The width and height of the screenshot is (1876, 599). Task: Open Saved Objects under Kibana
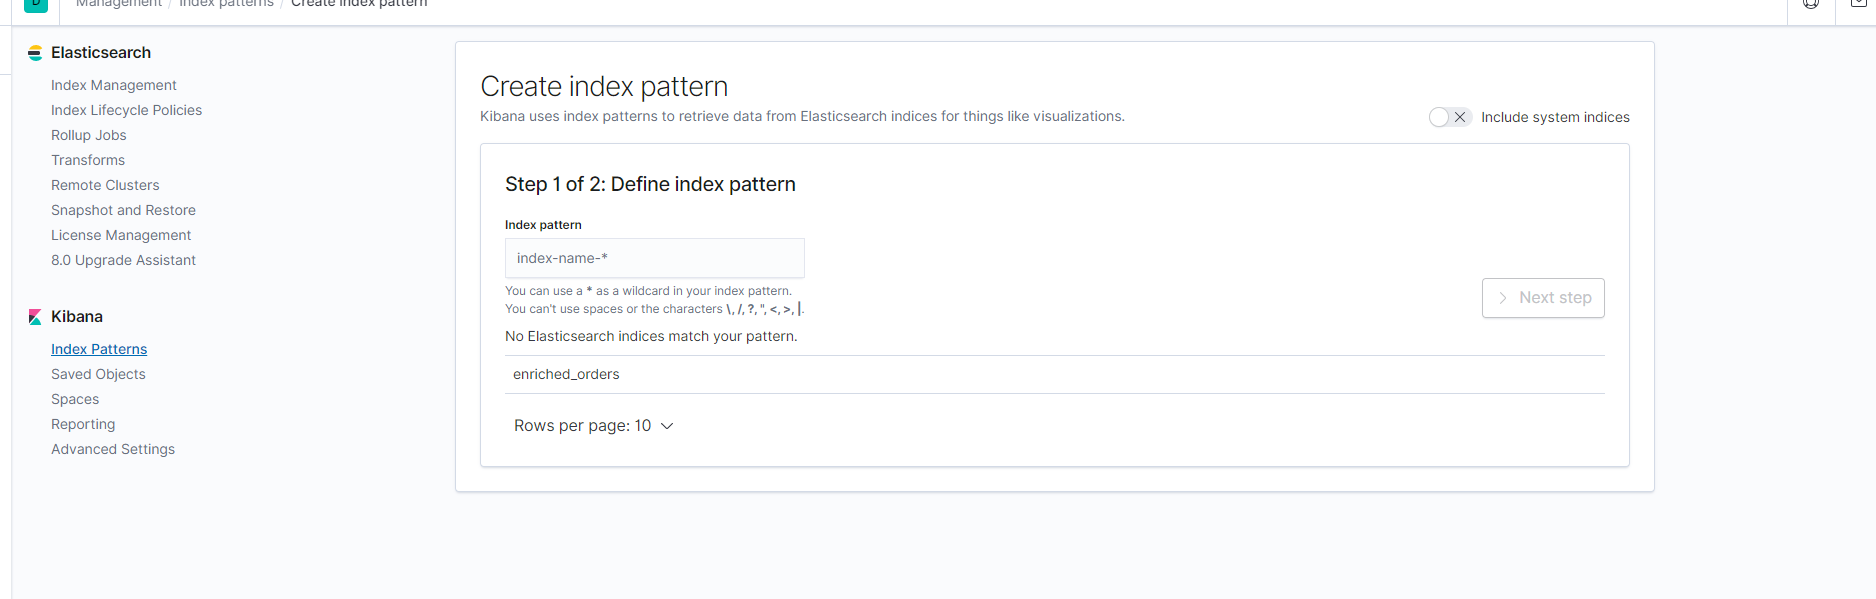(x=98, y=374)
